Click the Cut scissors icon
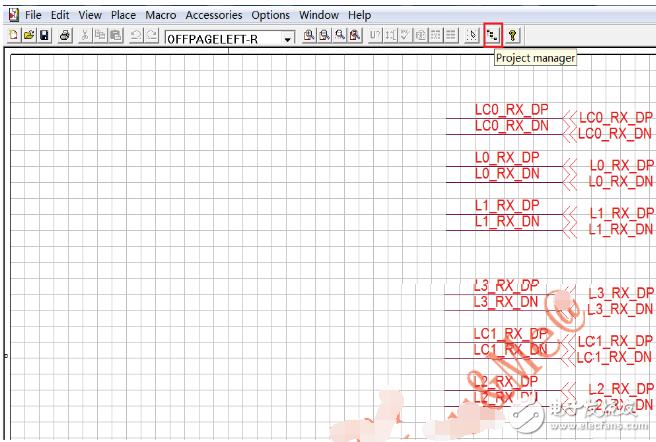 pos(85,35)
